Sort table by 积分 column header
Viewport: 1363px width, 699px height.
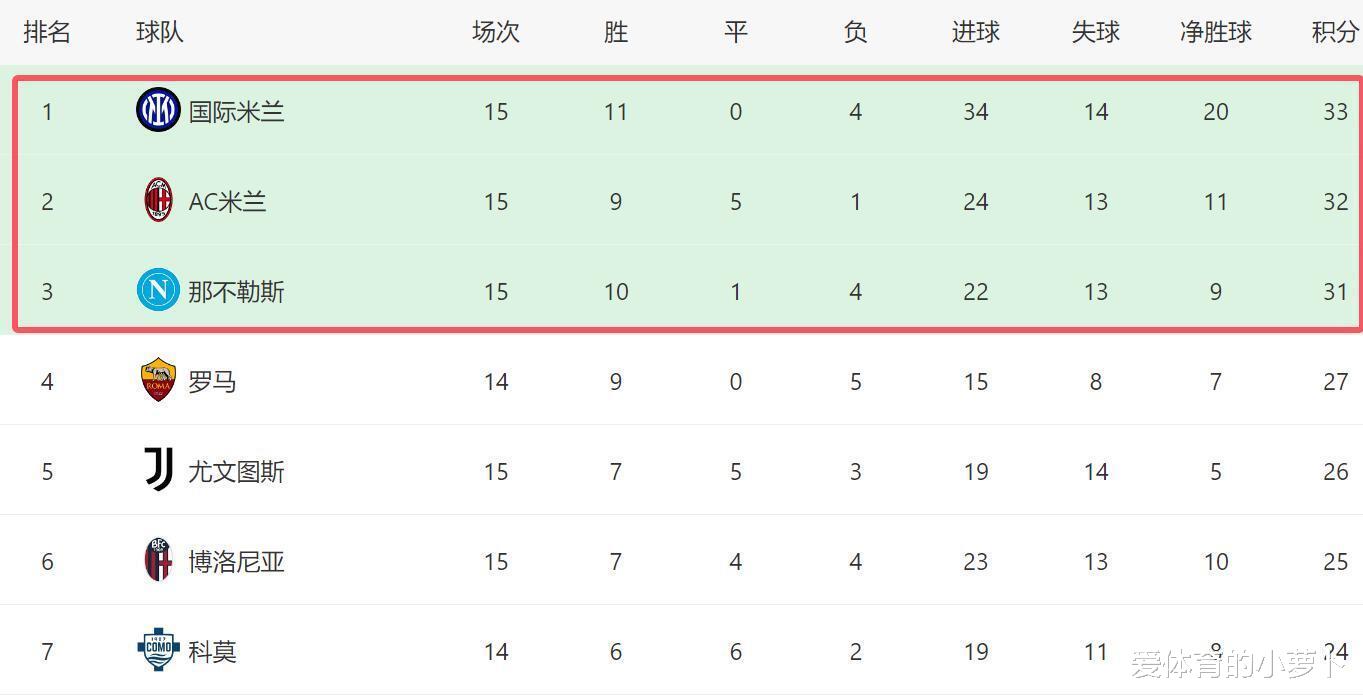pyautogui.click(x=1335, y=32)
